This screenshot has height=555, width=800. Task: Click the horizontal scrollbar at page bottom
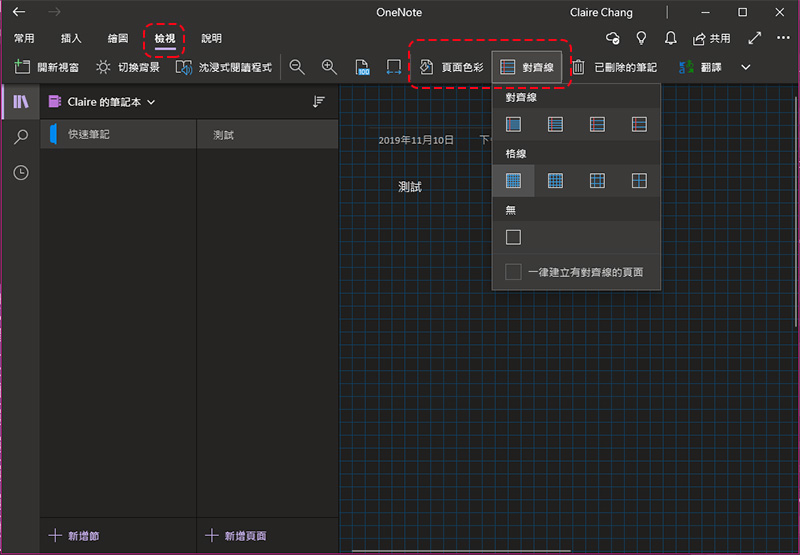click(x=461, y=551)
